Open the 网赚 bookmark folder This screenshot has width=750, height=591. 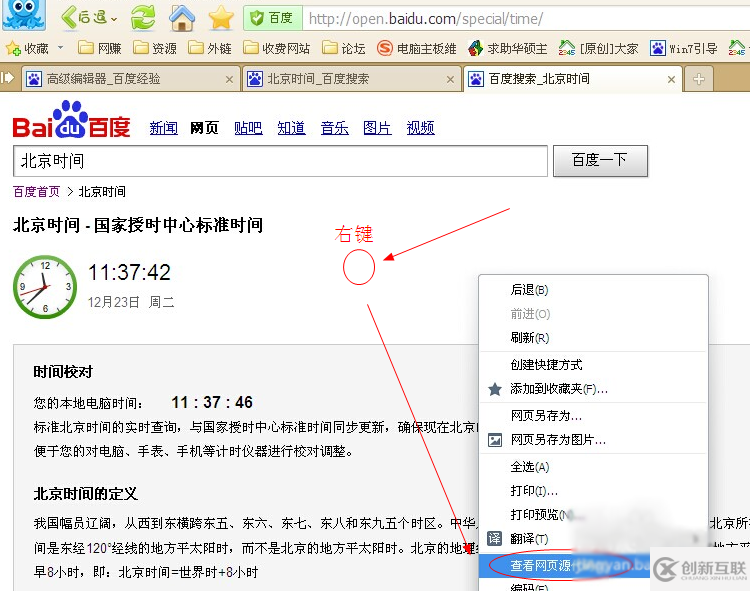(99, 48)
